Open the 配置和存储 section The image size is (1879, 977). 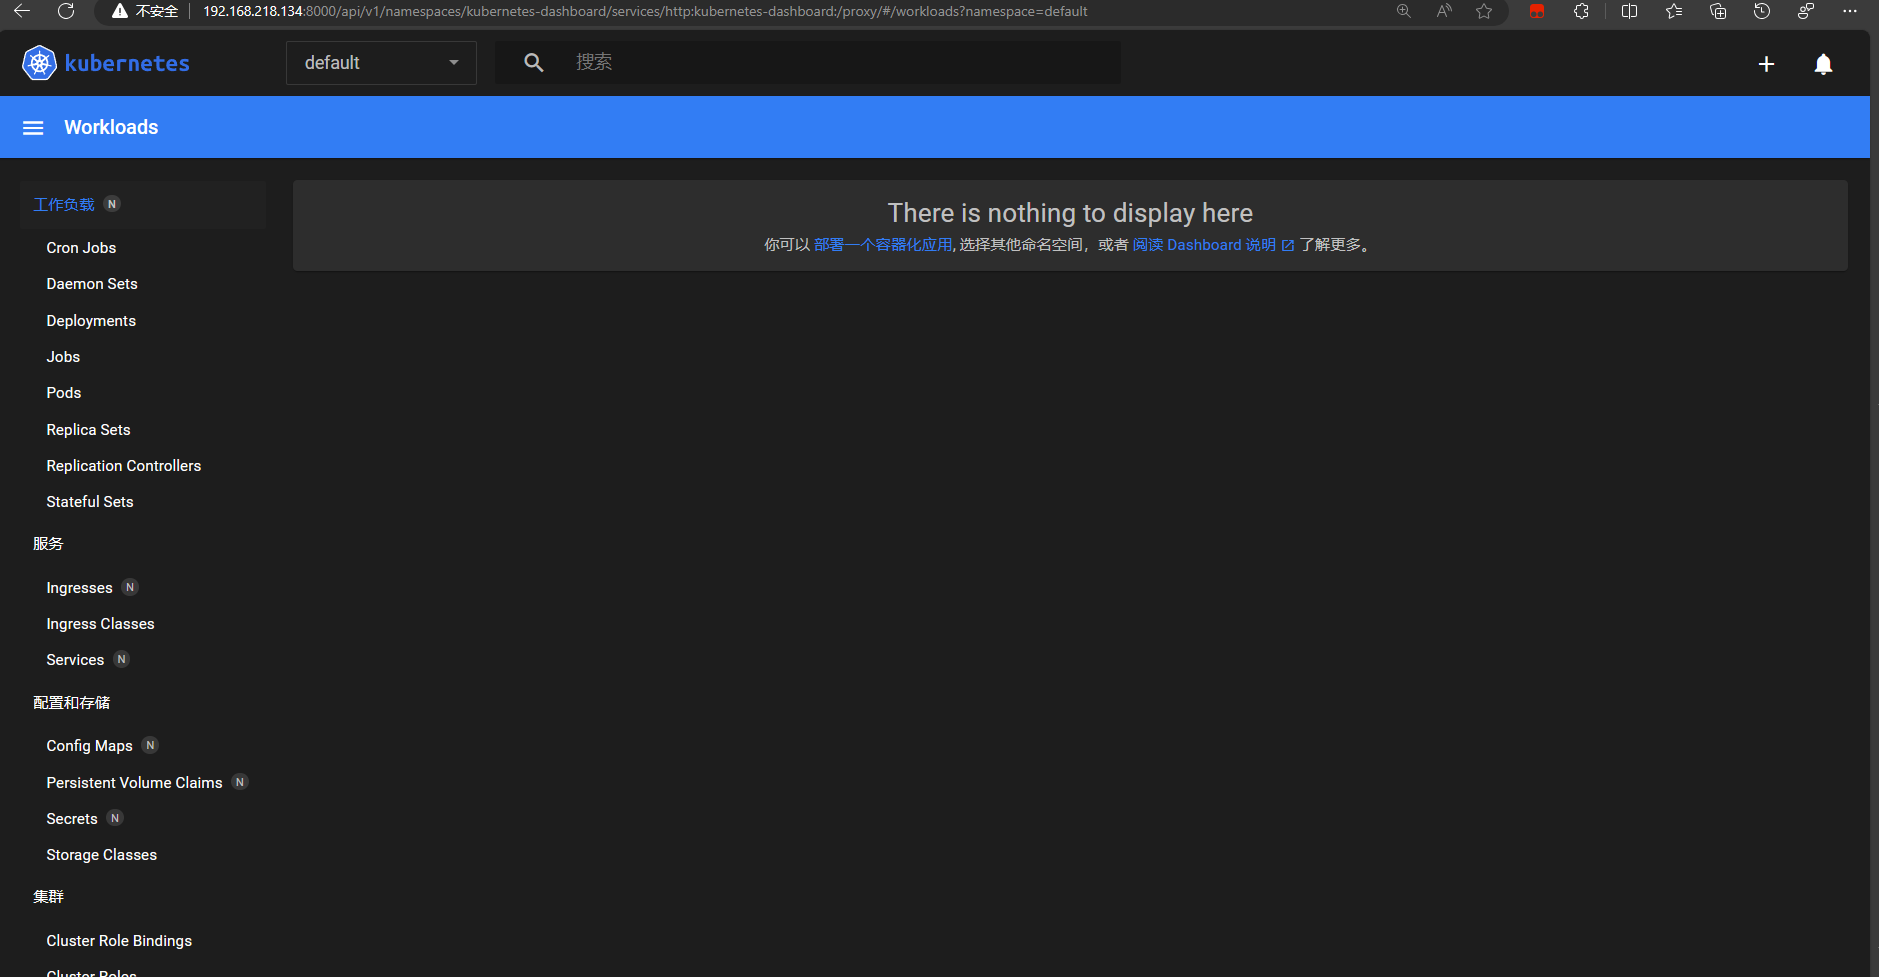72,703
